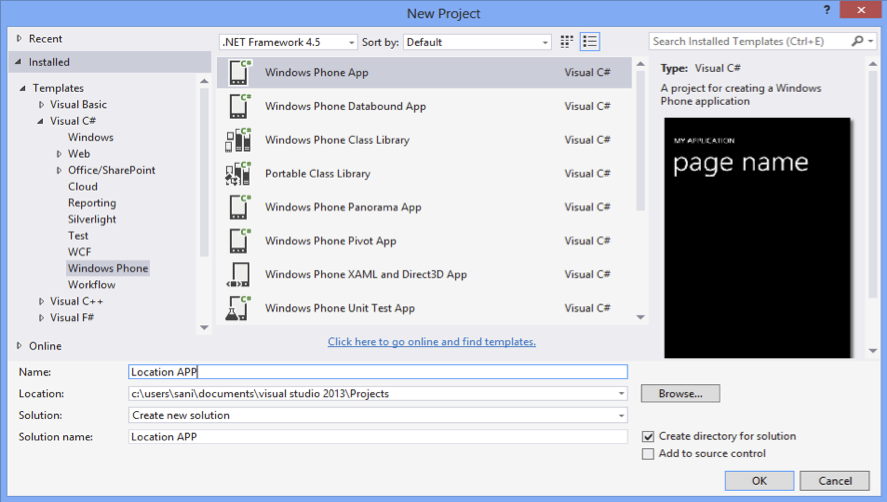The image size is (887, 502).
Task: Click the Windows Phone Unit Test App icon
Action: pyautogui.click(x=238, y=308)
